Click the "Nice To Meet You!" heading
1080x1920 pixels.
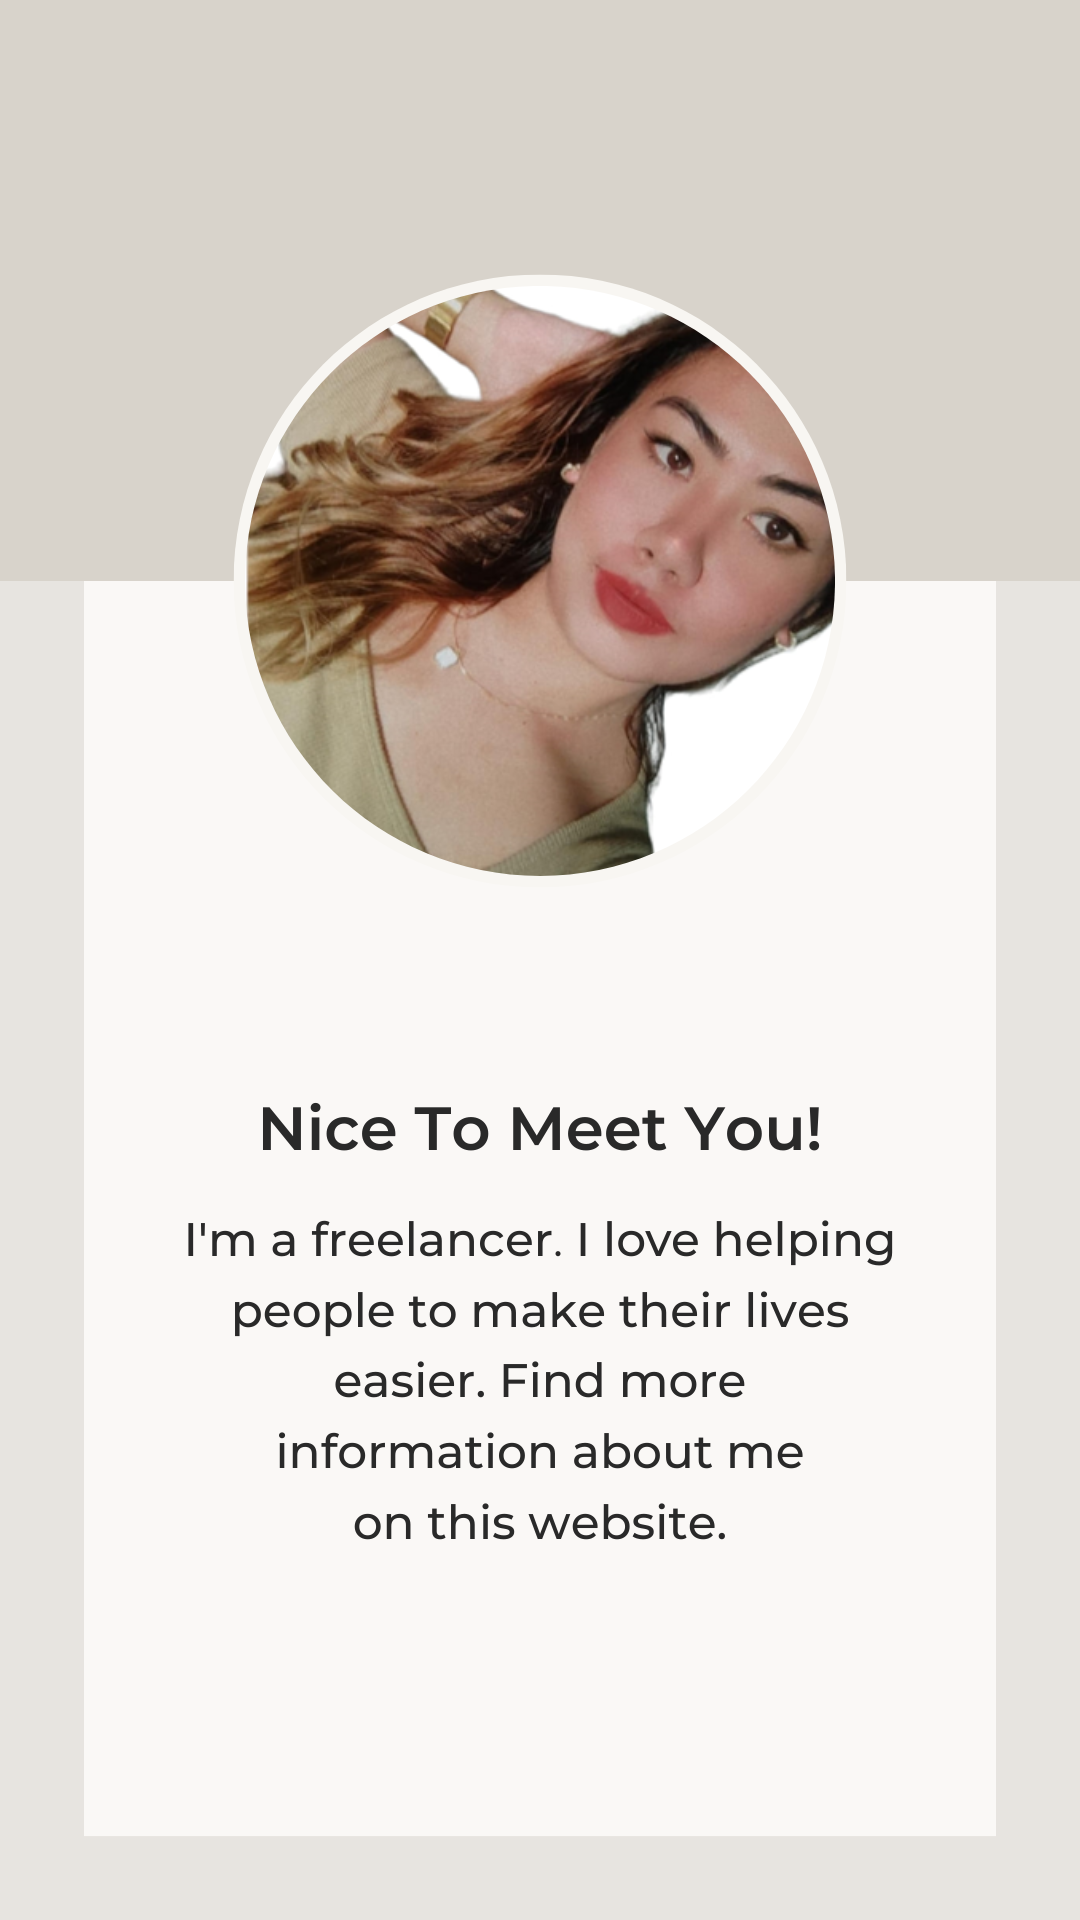[540, 1129]
